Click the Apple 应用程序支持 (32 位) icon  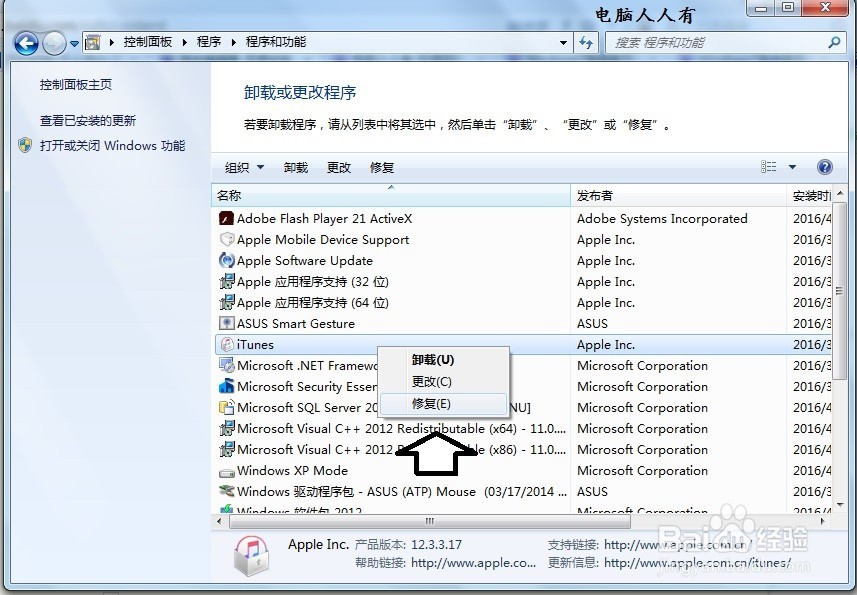pyautogui.click(x=226, y=282)
